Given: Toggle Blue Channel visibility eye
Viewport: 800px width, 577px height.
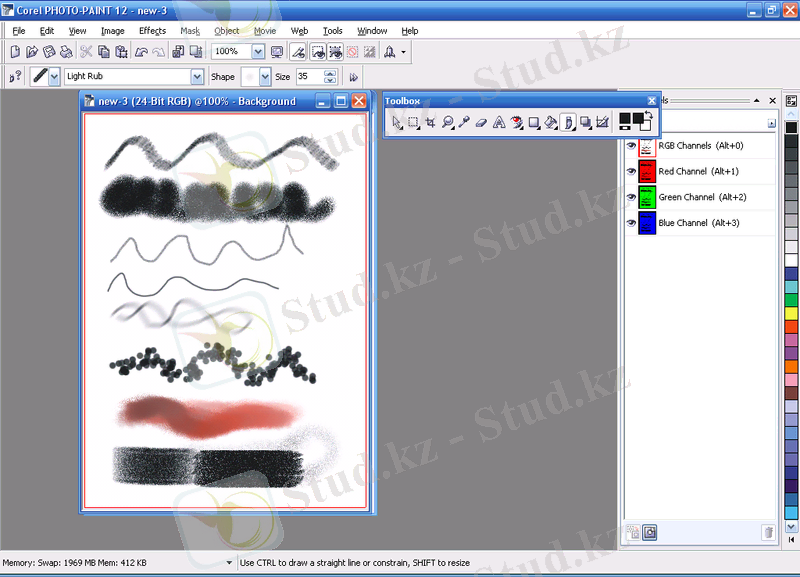Looking at the screenshot, I should click(x=631, y=223).
